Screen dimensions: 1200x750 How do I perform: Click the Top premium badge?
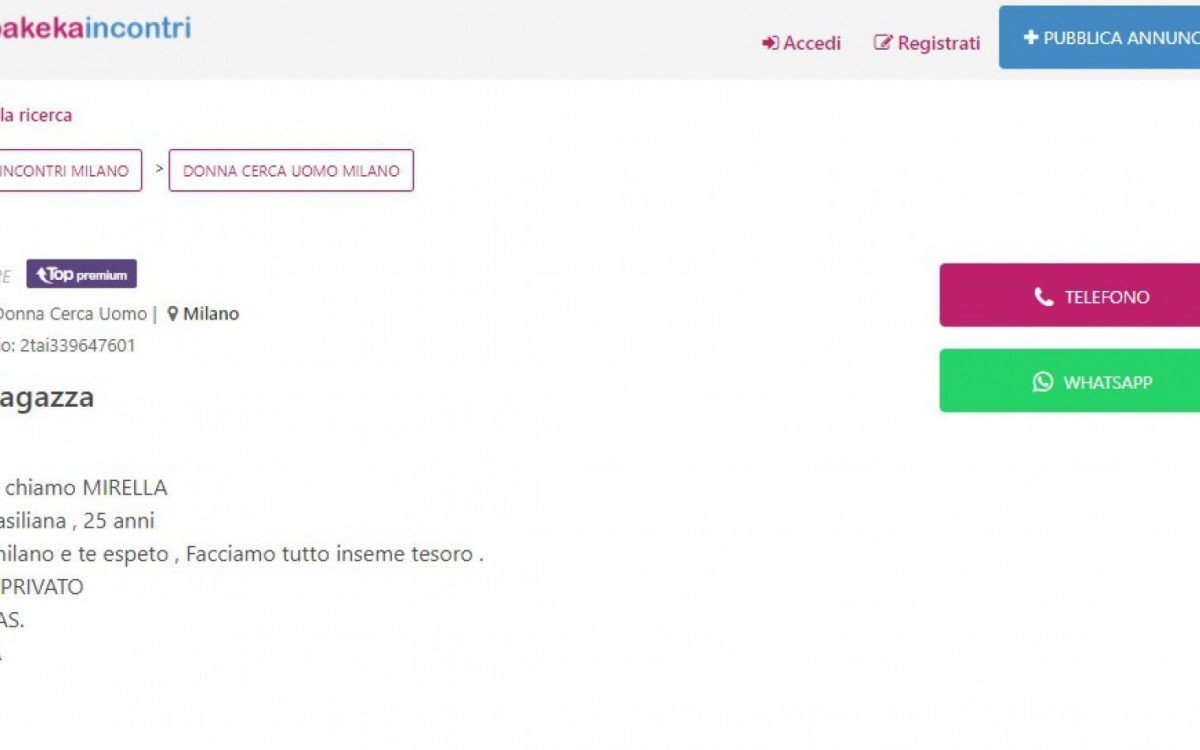click(x=81, y=274)
